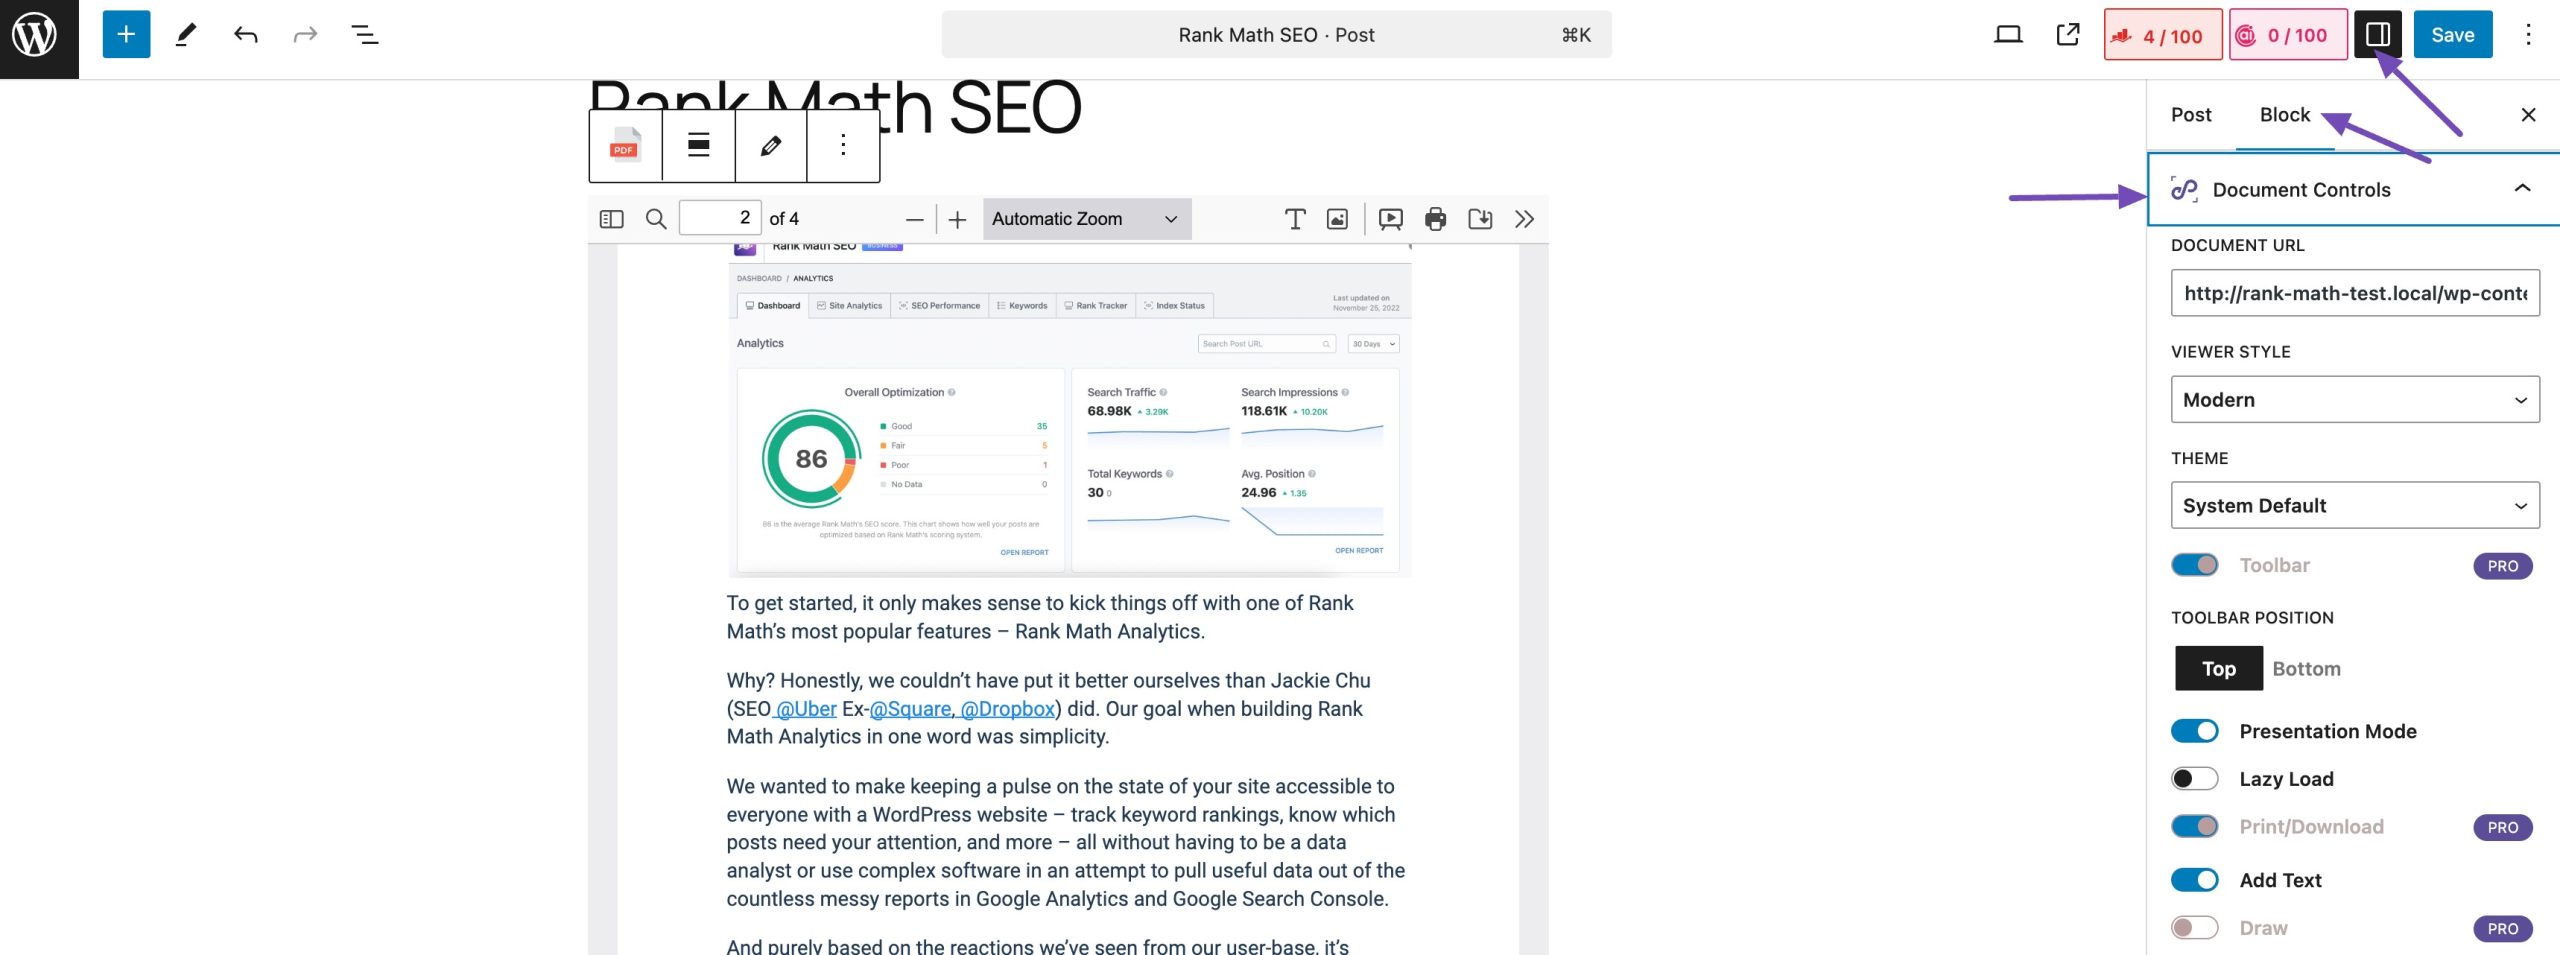Image resolution: width=2560 pixels, height=955 pixels.
Task: Switch to the Post tab
Action: tap(2191, 115)
